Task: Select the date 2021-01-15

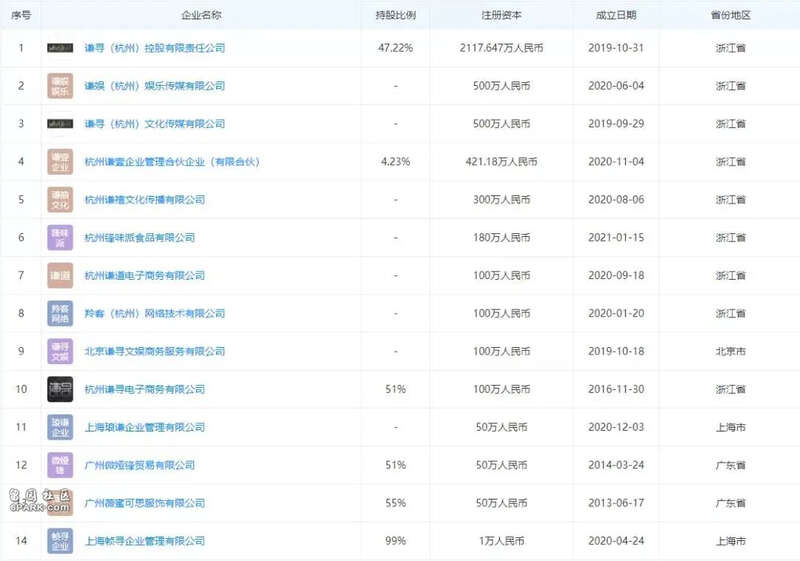Action: click(616, 237)
